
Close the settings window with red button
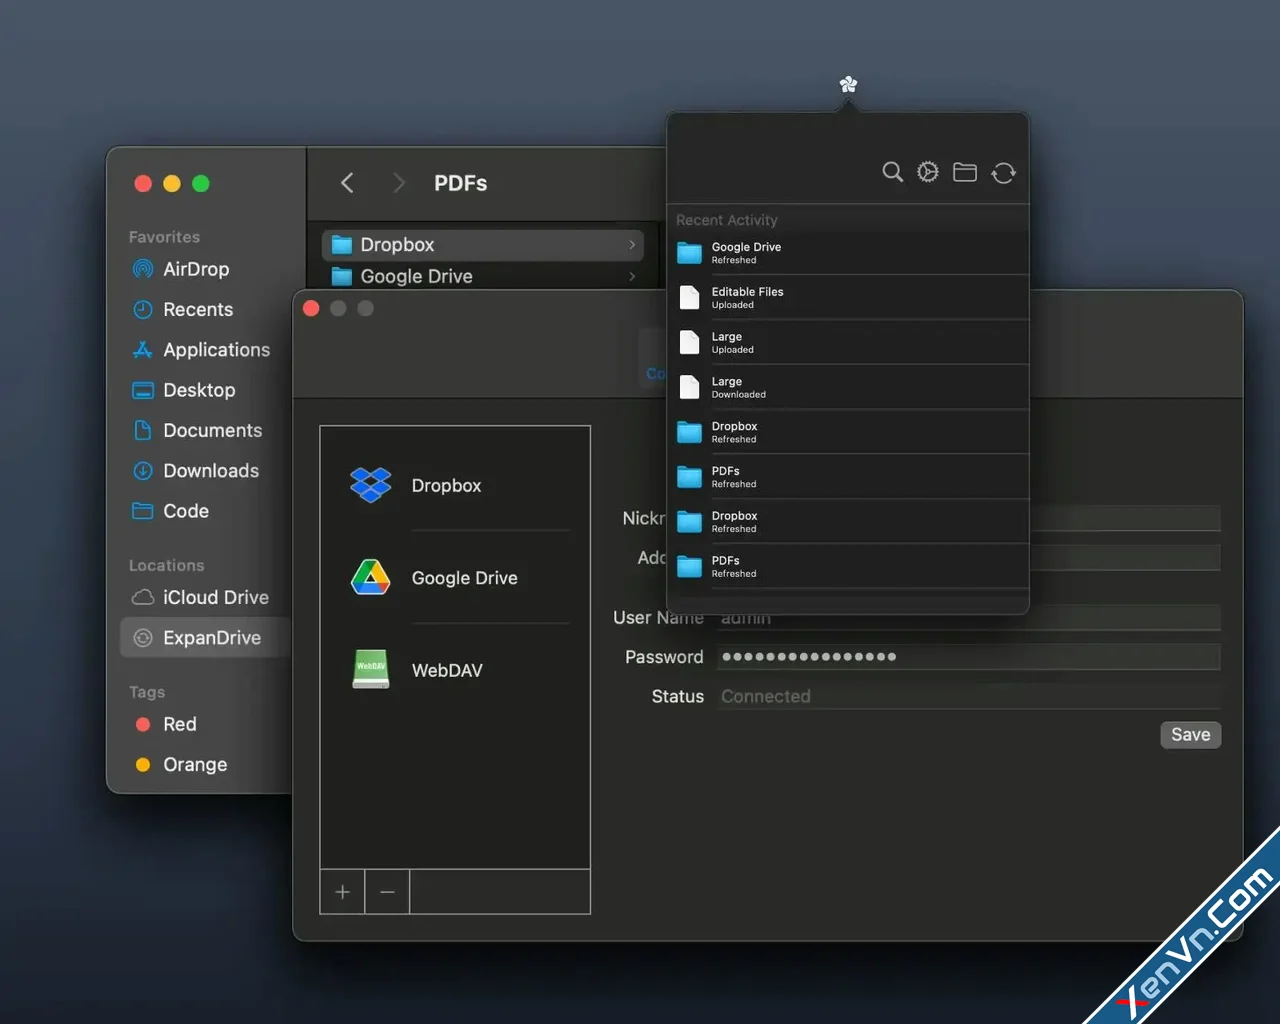pyautogui.click(x=311, y=308)
